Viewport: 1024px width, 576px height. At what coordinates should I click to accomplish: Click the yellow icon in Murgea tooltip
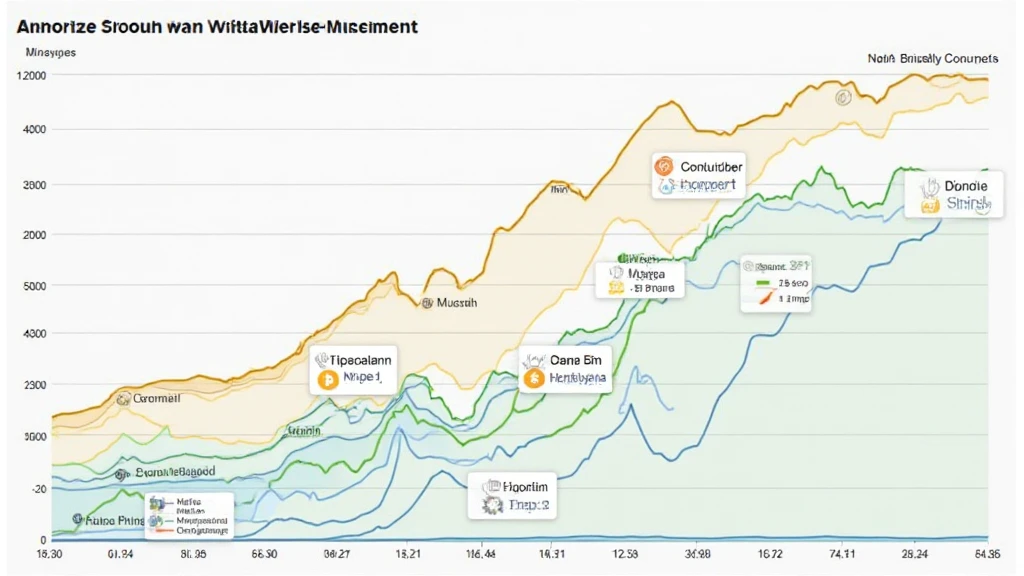coord(616,288)
